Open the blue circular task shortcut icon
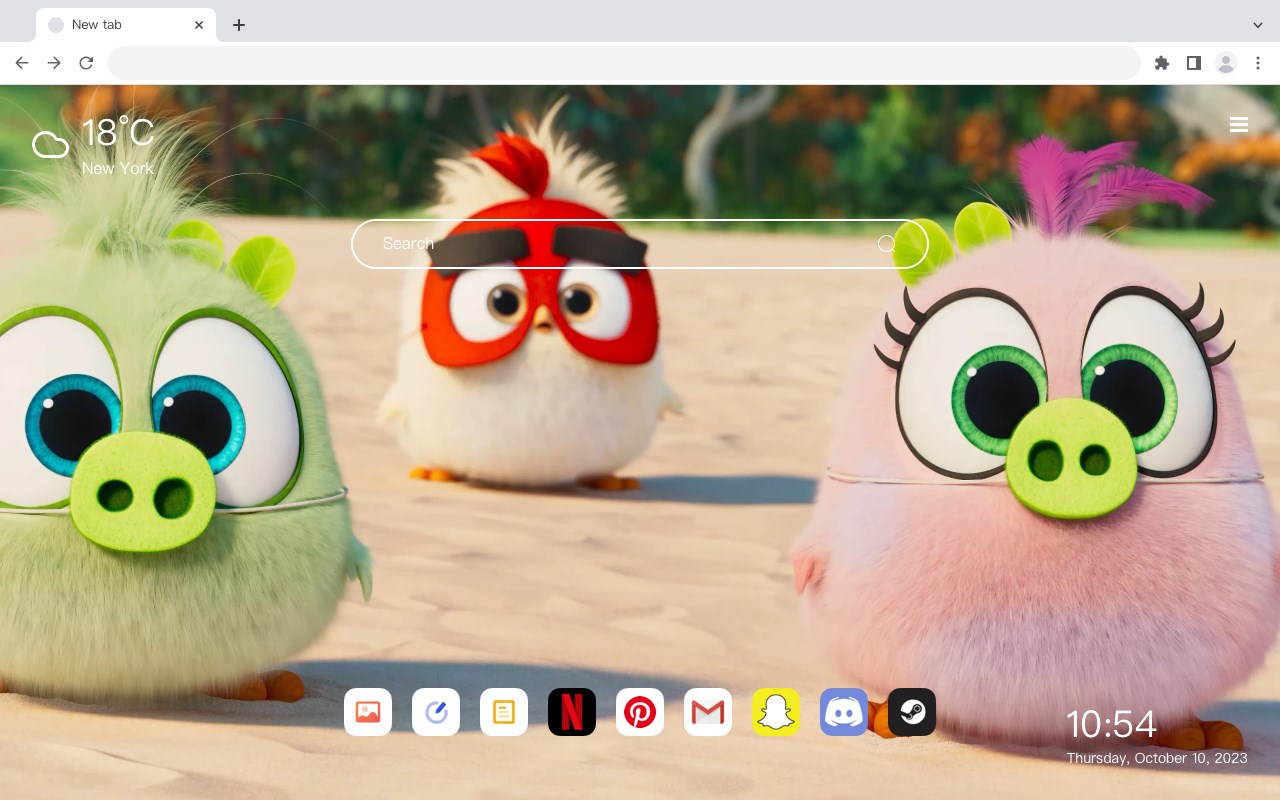The width and height of the screenshot is (1280, 800). click(436, 712)
